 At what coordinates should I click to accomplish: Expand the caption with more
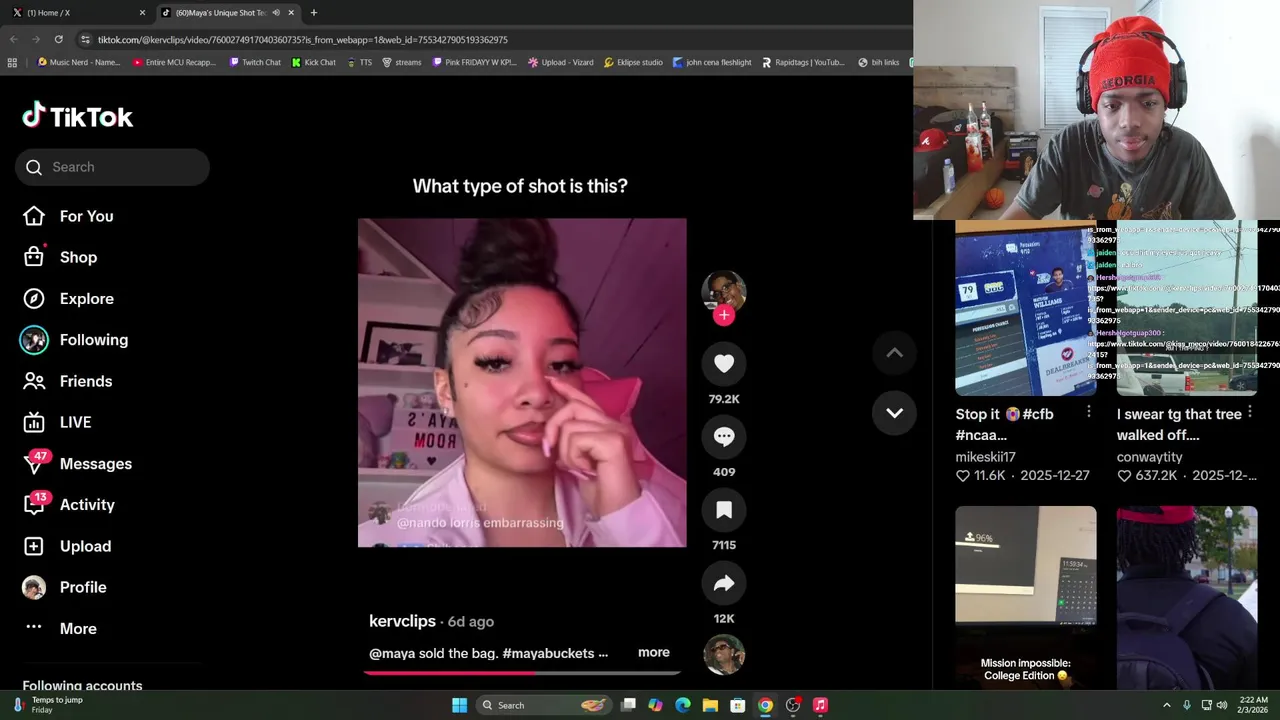pyautogui.click(x=654, y=652)
